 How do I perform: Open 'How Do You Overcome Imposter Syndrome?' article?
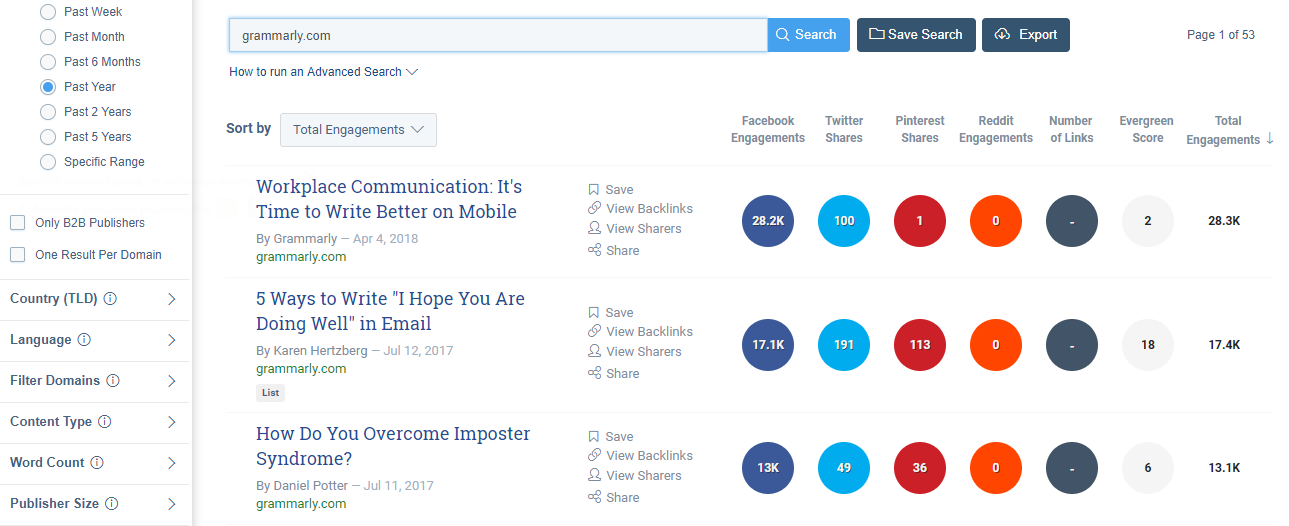(393, 446)
